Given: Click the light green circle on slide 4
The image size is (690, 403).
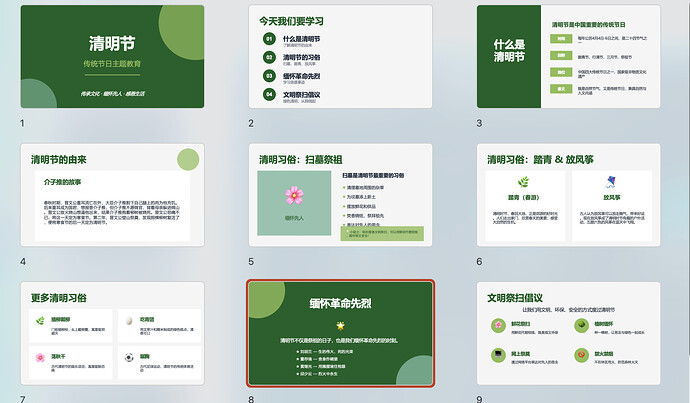Looking at the screenshot, I should pos(188,159).
